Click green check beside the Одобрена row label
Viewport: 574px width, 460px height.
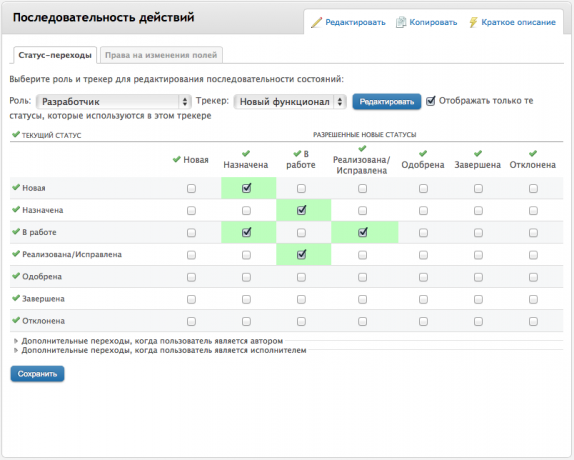[x=16, y=276]
